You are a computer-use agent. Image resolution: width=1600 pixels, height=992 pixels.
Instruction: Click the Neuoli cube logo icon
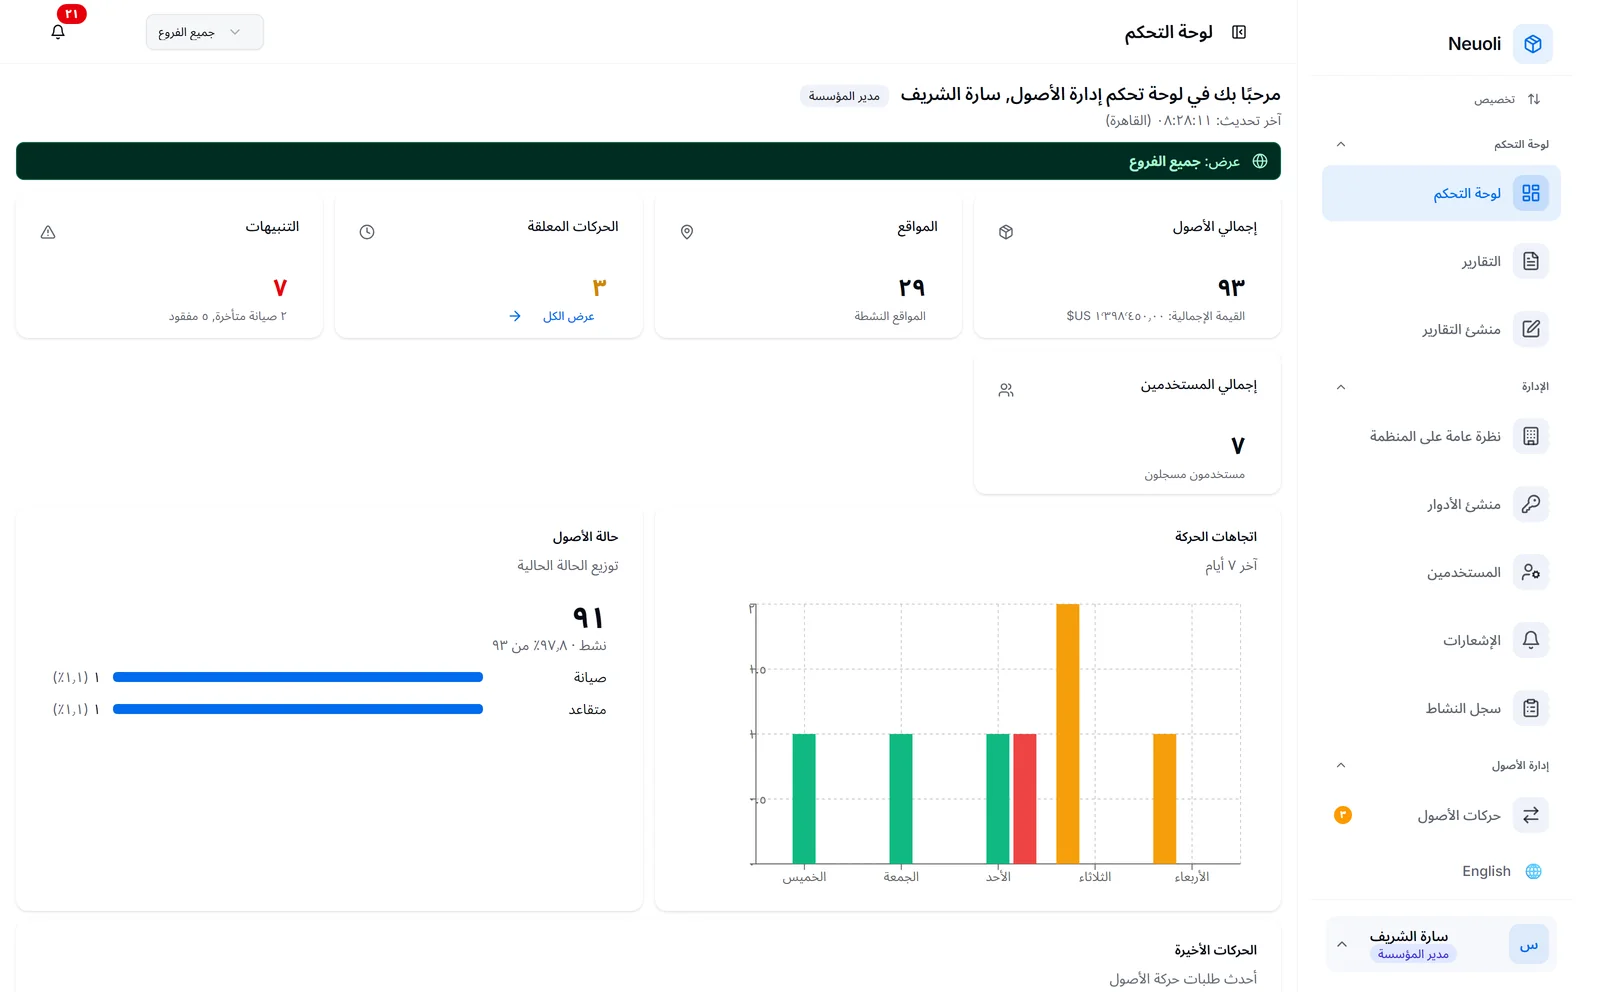click(x=1532, y=44)
